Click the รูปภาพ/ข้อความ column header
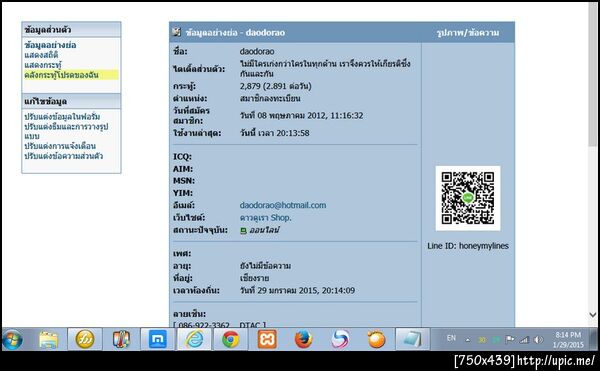The width and height of the screenshot is (600, 371). pos(468,33)
